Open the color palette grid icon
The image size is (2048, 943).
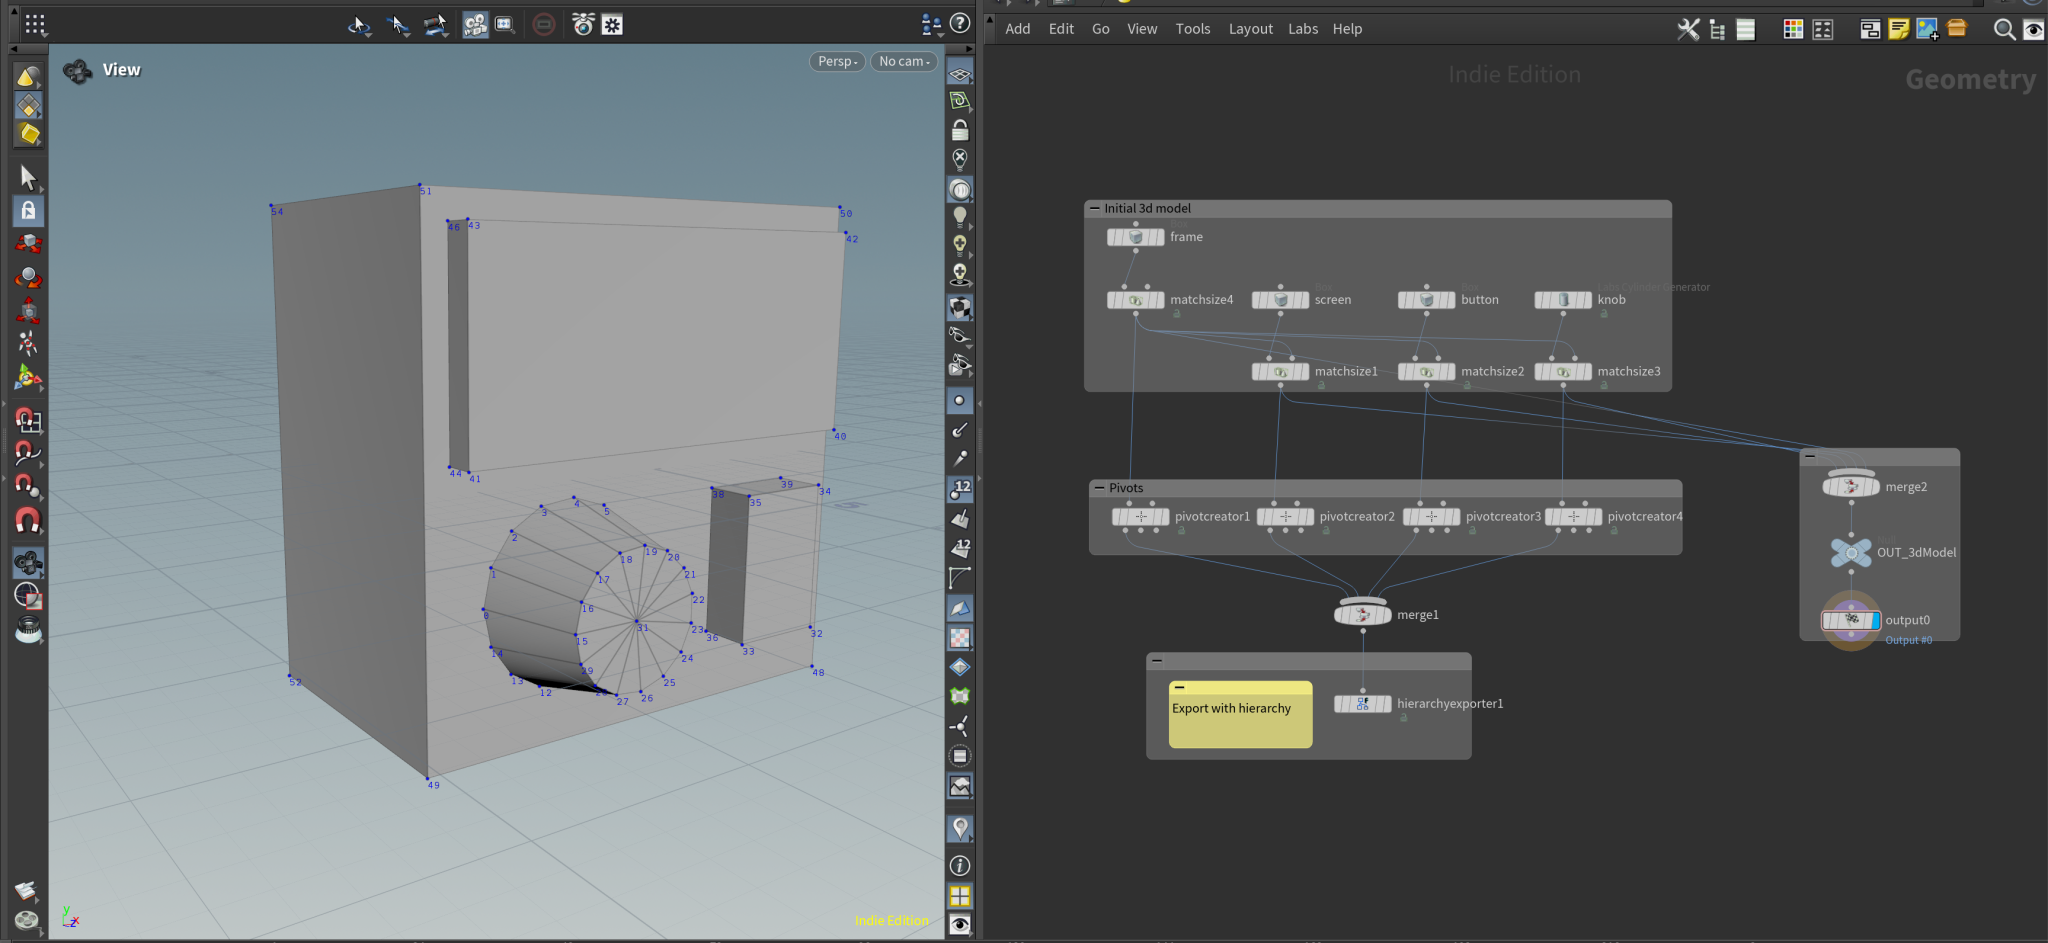pos(1793,29)
